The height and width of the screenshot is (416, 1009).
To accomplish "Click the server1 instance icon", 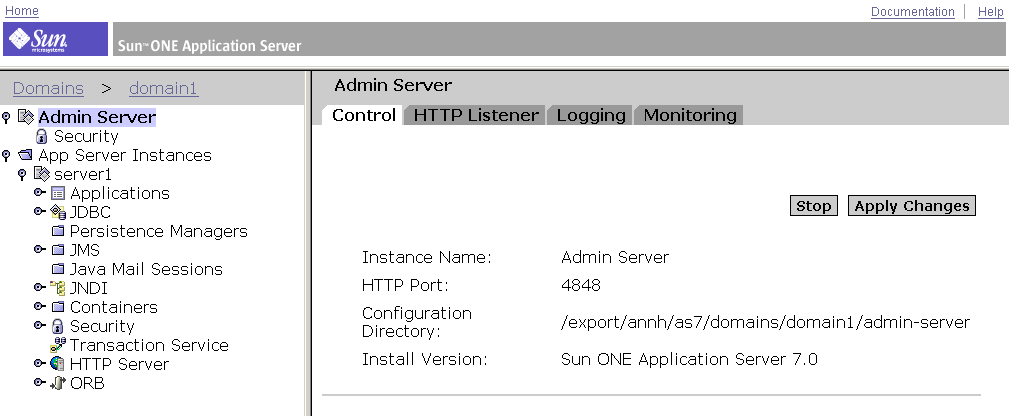I will coord(41,175).
